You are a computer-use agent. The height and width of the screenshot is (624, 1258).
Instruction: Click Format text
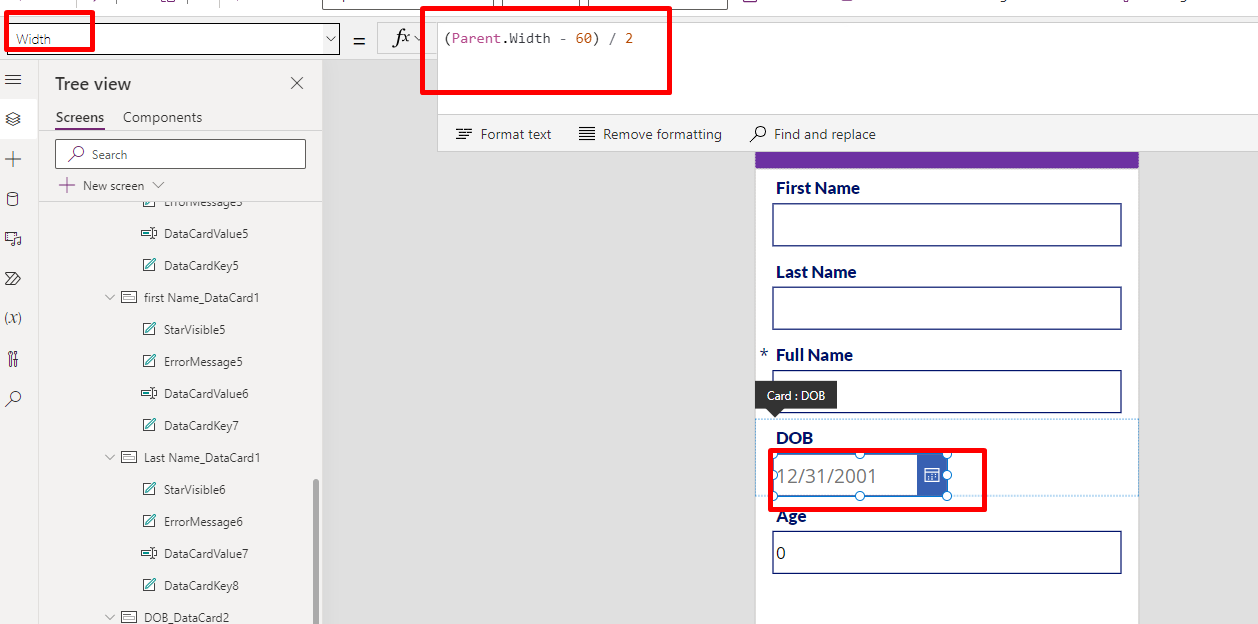click(x=504, y=134)
